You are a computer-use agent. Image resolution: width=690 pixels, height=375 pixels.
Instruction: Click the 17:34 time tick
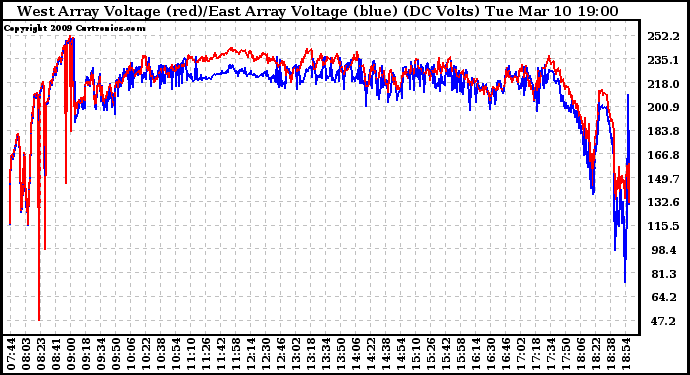pos(550,354)
